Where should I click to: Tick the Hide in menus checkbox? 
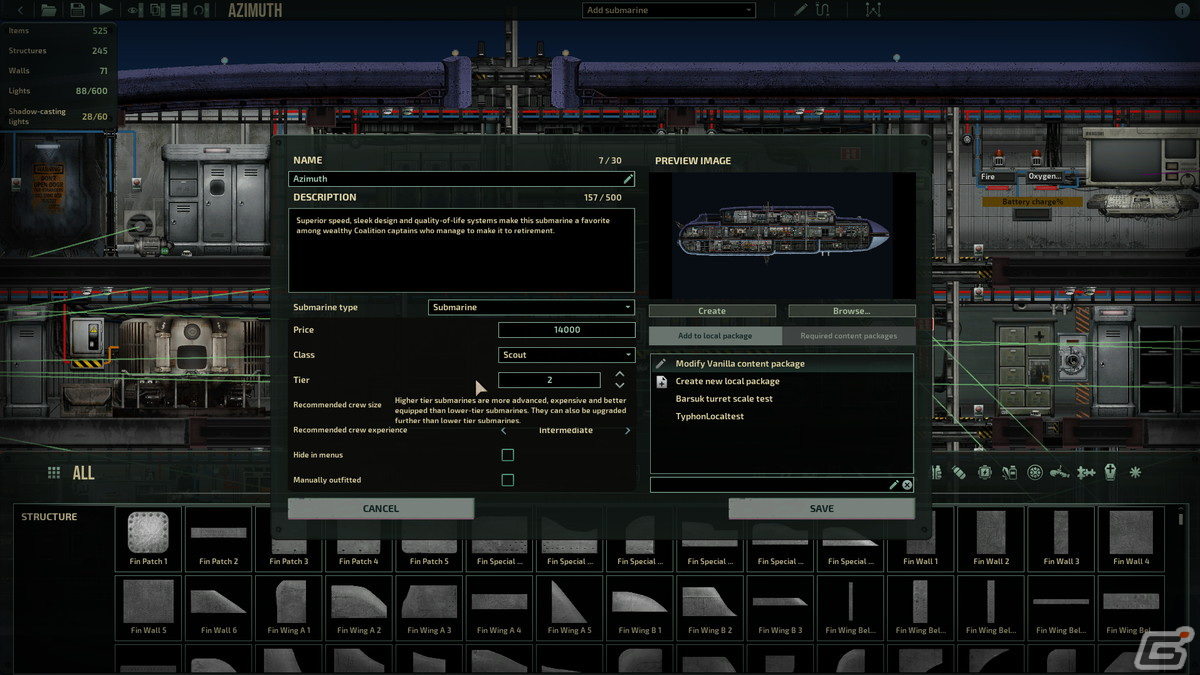tap(507, 455)
